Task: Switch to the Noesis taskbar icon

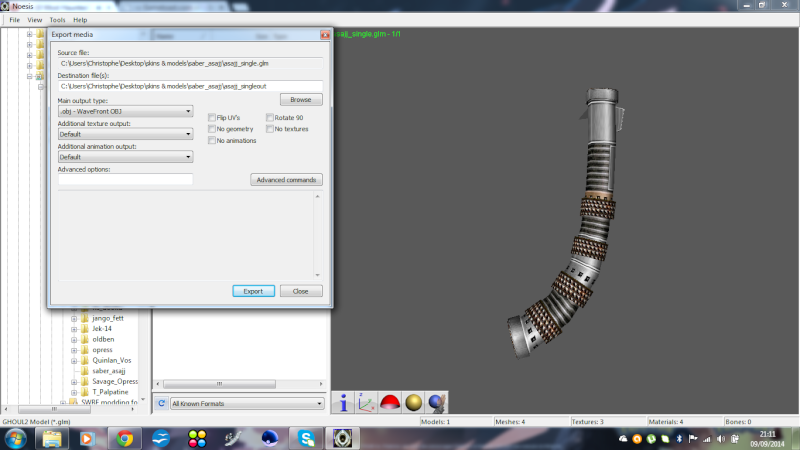Action: tap(342, 439)
